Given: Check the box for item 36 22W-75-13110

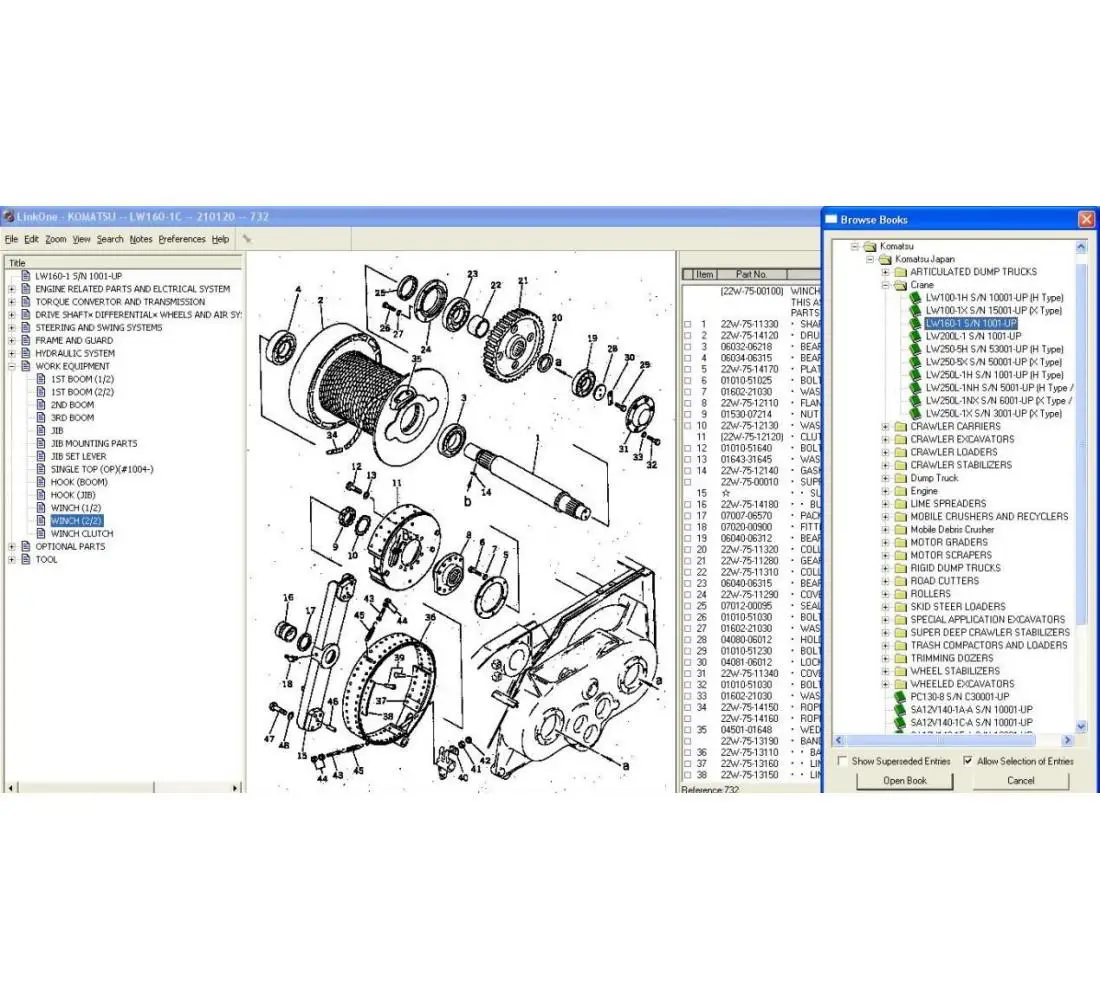Looking at the screenshot, I should [688, 752].
